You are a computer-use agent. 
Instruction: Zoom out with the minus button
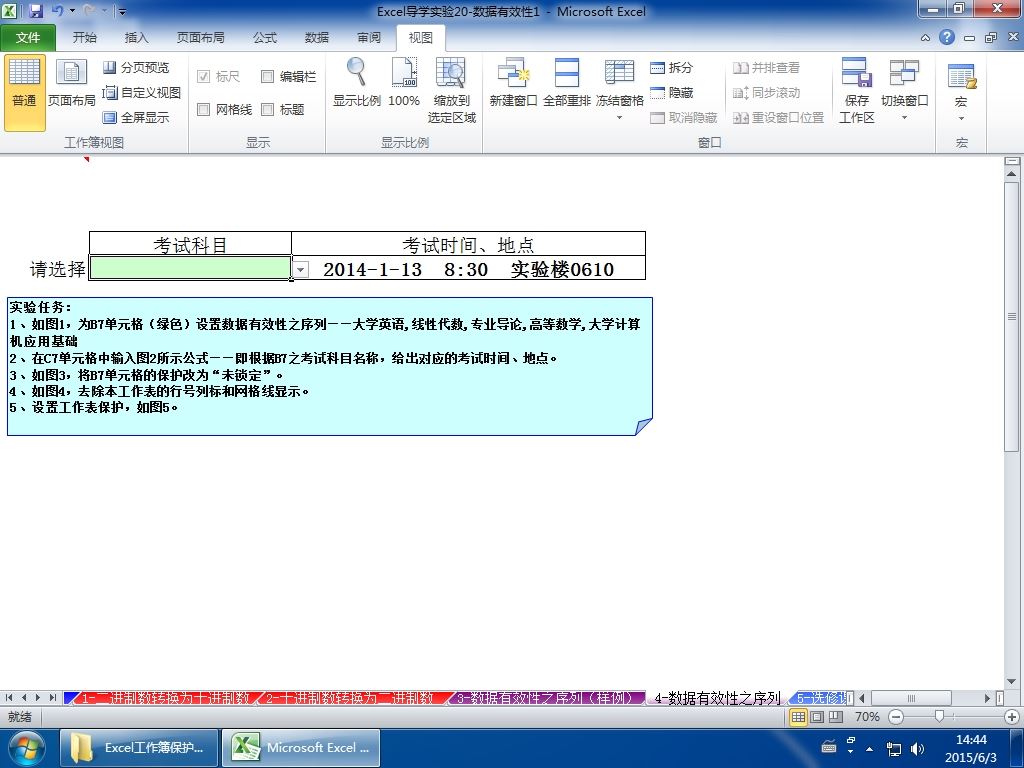coord(896,717)
